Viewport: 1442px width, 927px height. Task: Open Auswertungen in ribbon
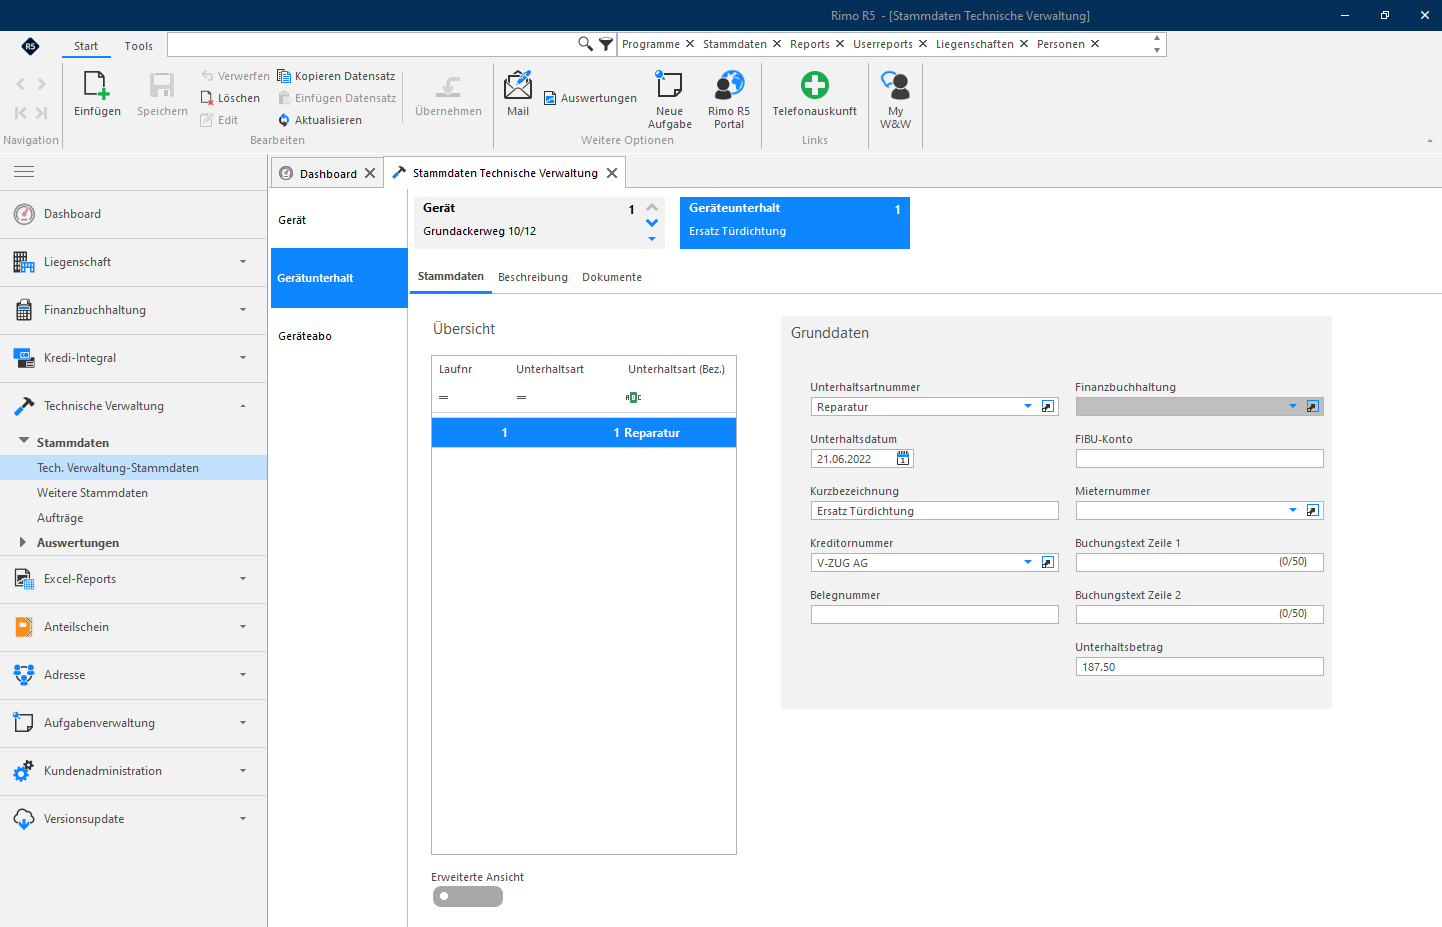tap(590, 98)
